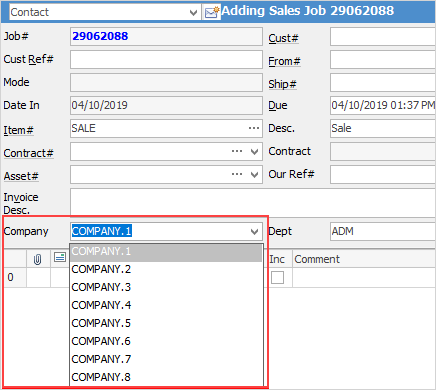The image size is (436, 390).
Task: Click the Item# underlined label
Action: click(18, 130)
